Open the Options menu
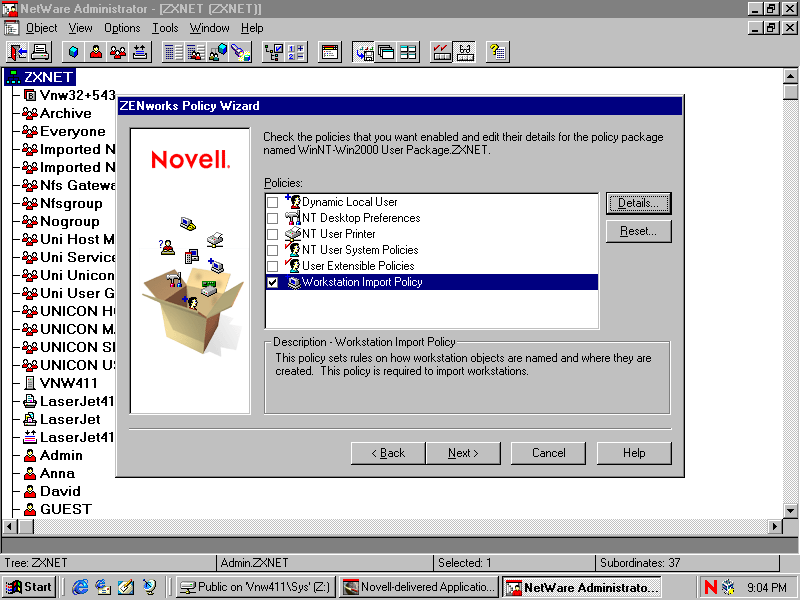This screenshot has height=600, width=800. point(122,28)
